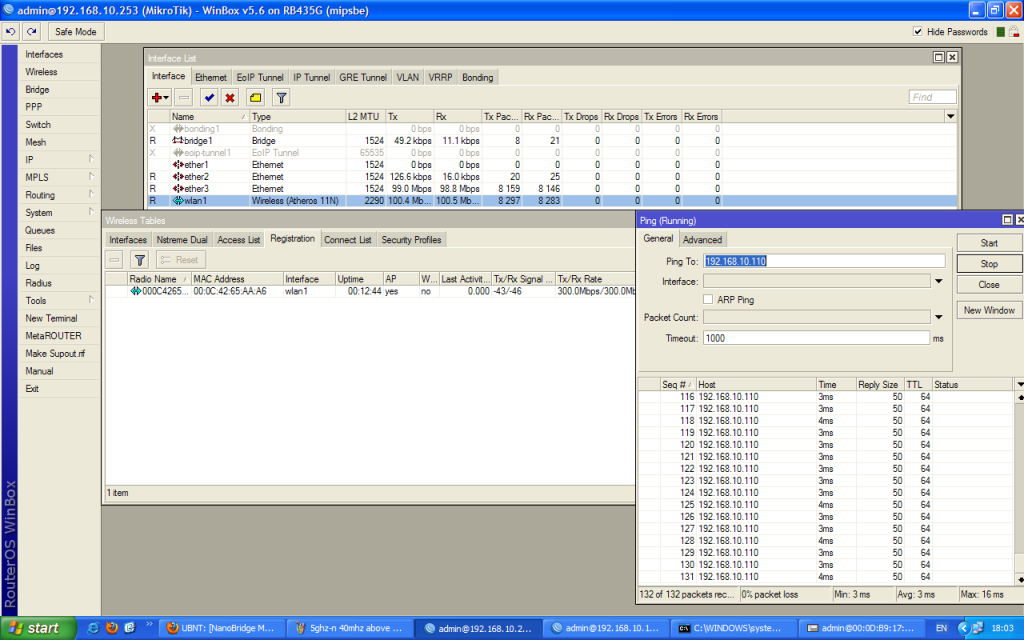Viewport: 1024px width, 640px height.
Task: Open the Security Profiles tab
Action: pyautogui.click(x=411, y=240)
